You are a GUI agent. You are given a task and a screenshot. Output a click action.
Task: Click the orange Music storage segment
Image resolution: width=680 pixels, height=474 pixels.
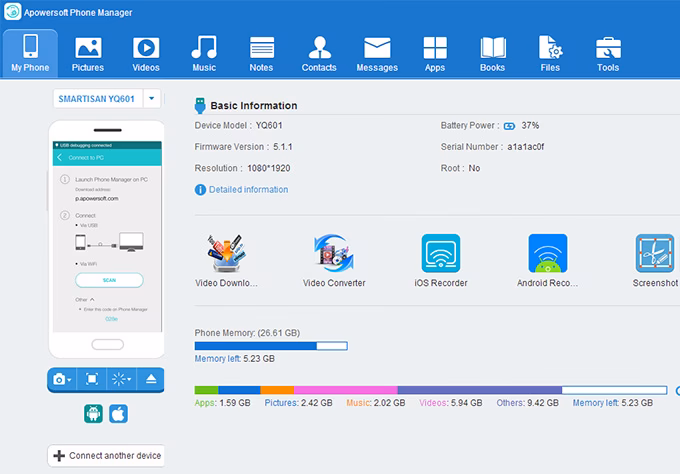[277, 390]
